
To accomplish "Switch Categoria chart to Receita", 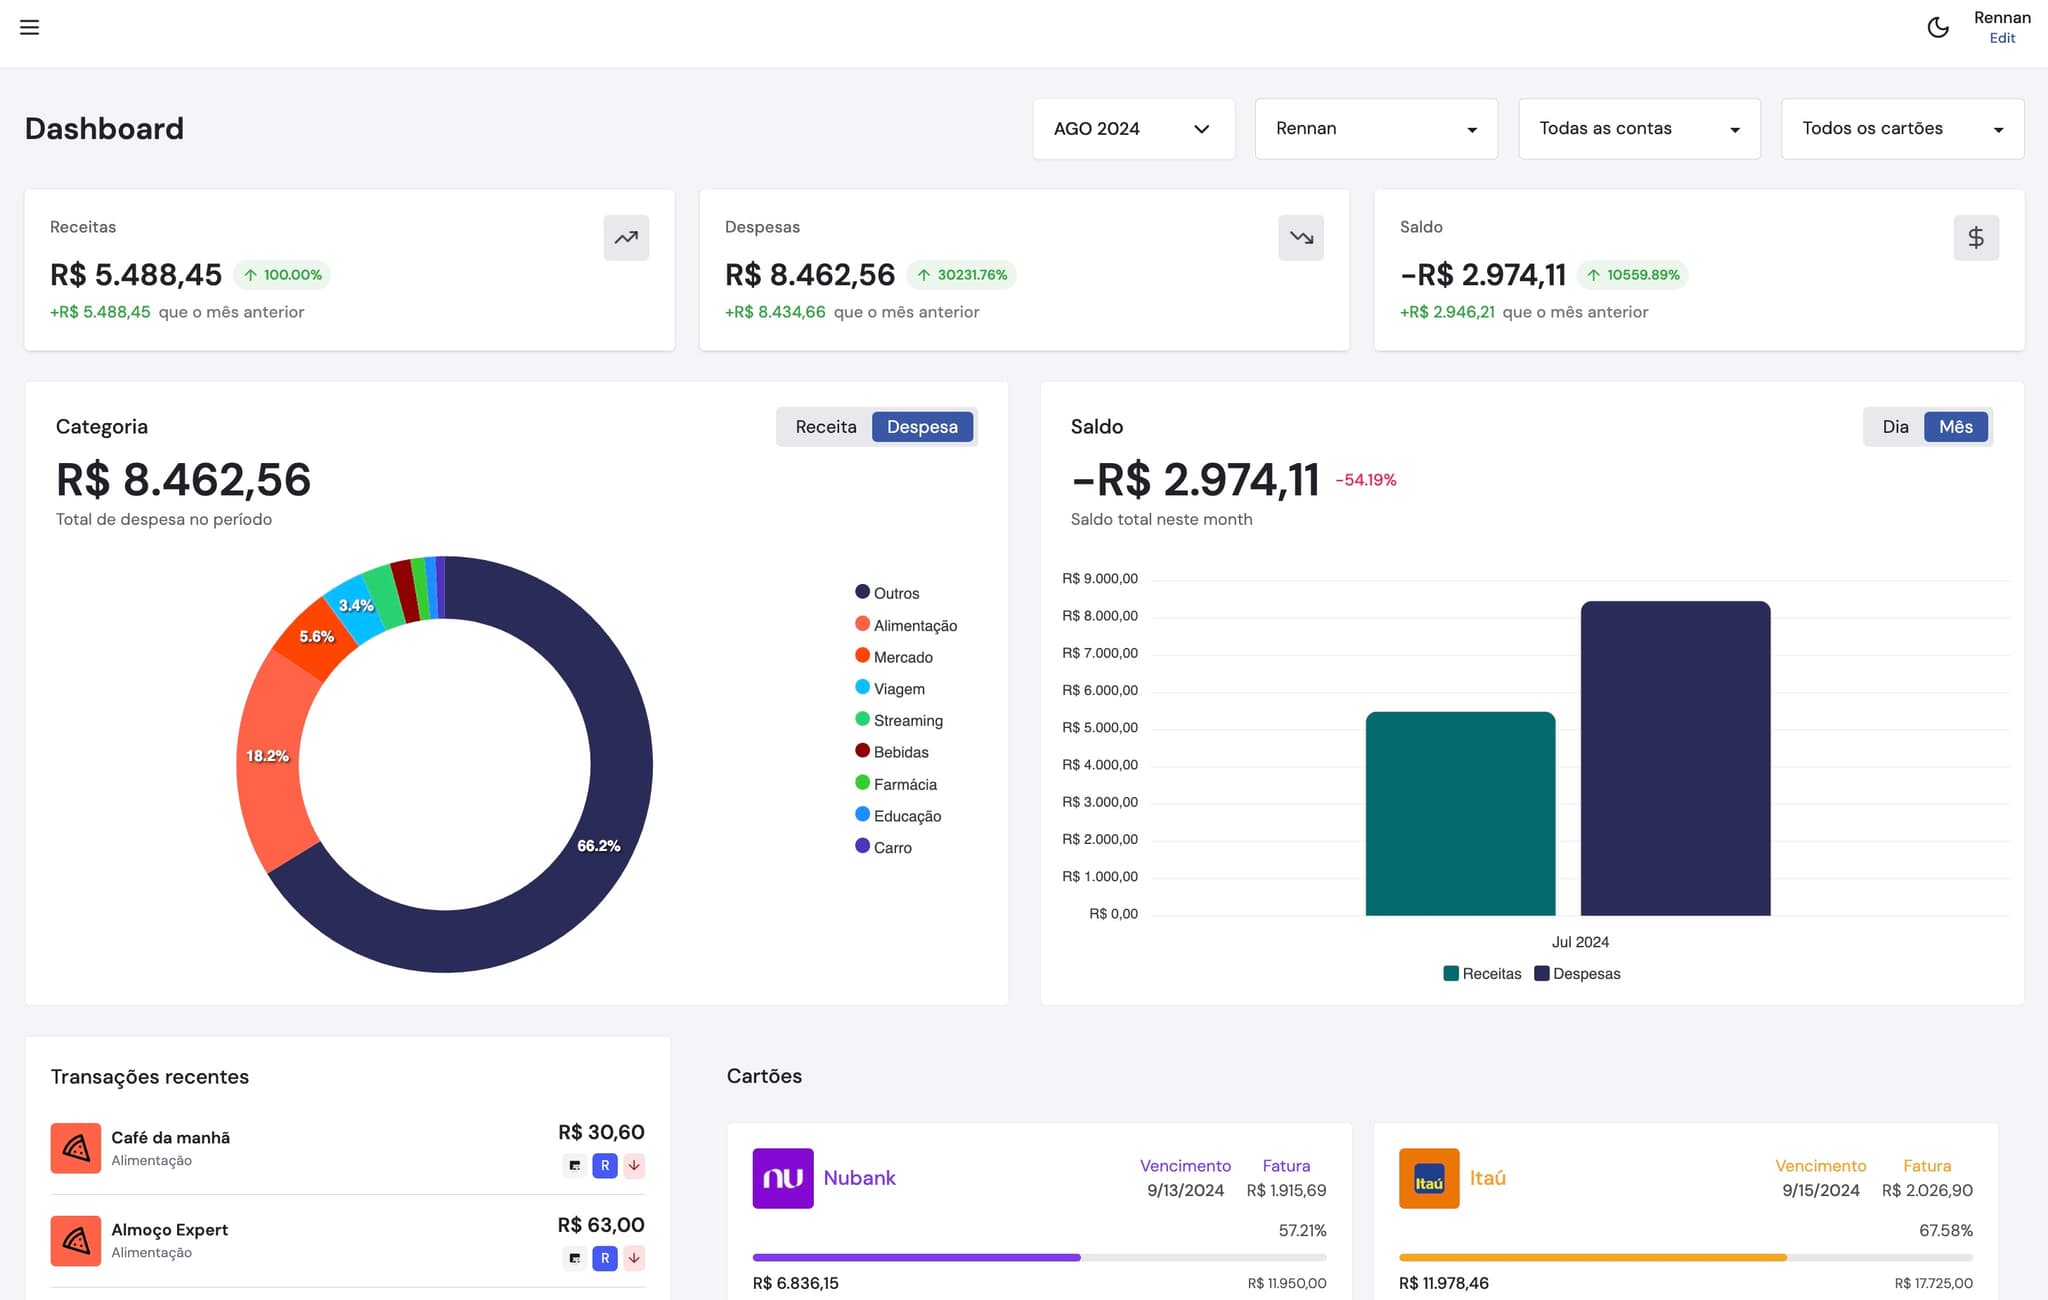I will 825,427.
